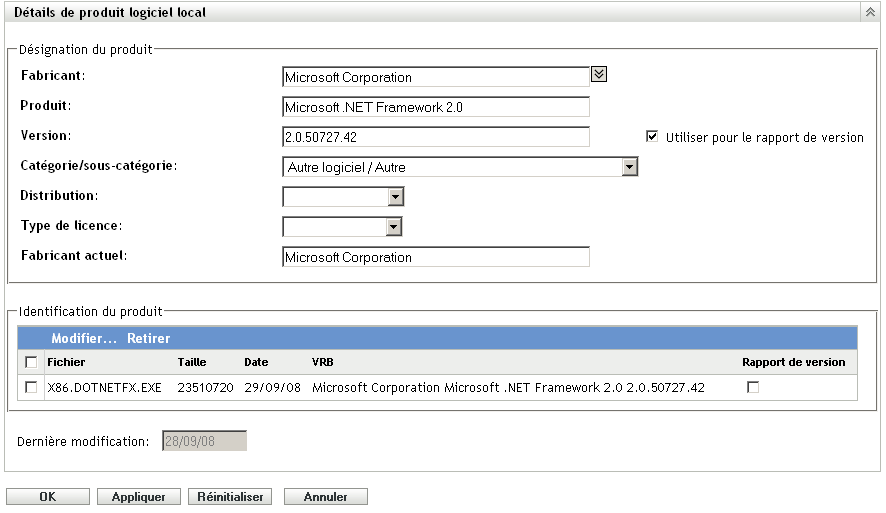Collapse the Détails de produit logiciel panel
This screenshot has height=513, width=886.
coord(870,13)
